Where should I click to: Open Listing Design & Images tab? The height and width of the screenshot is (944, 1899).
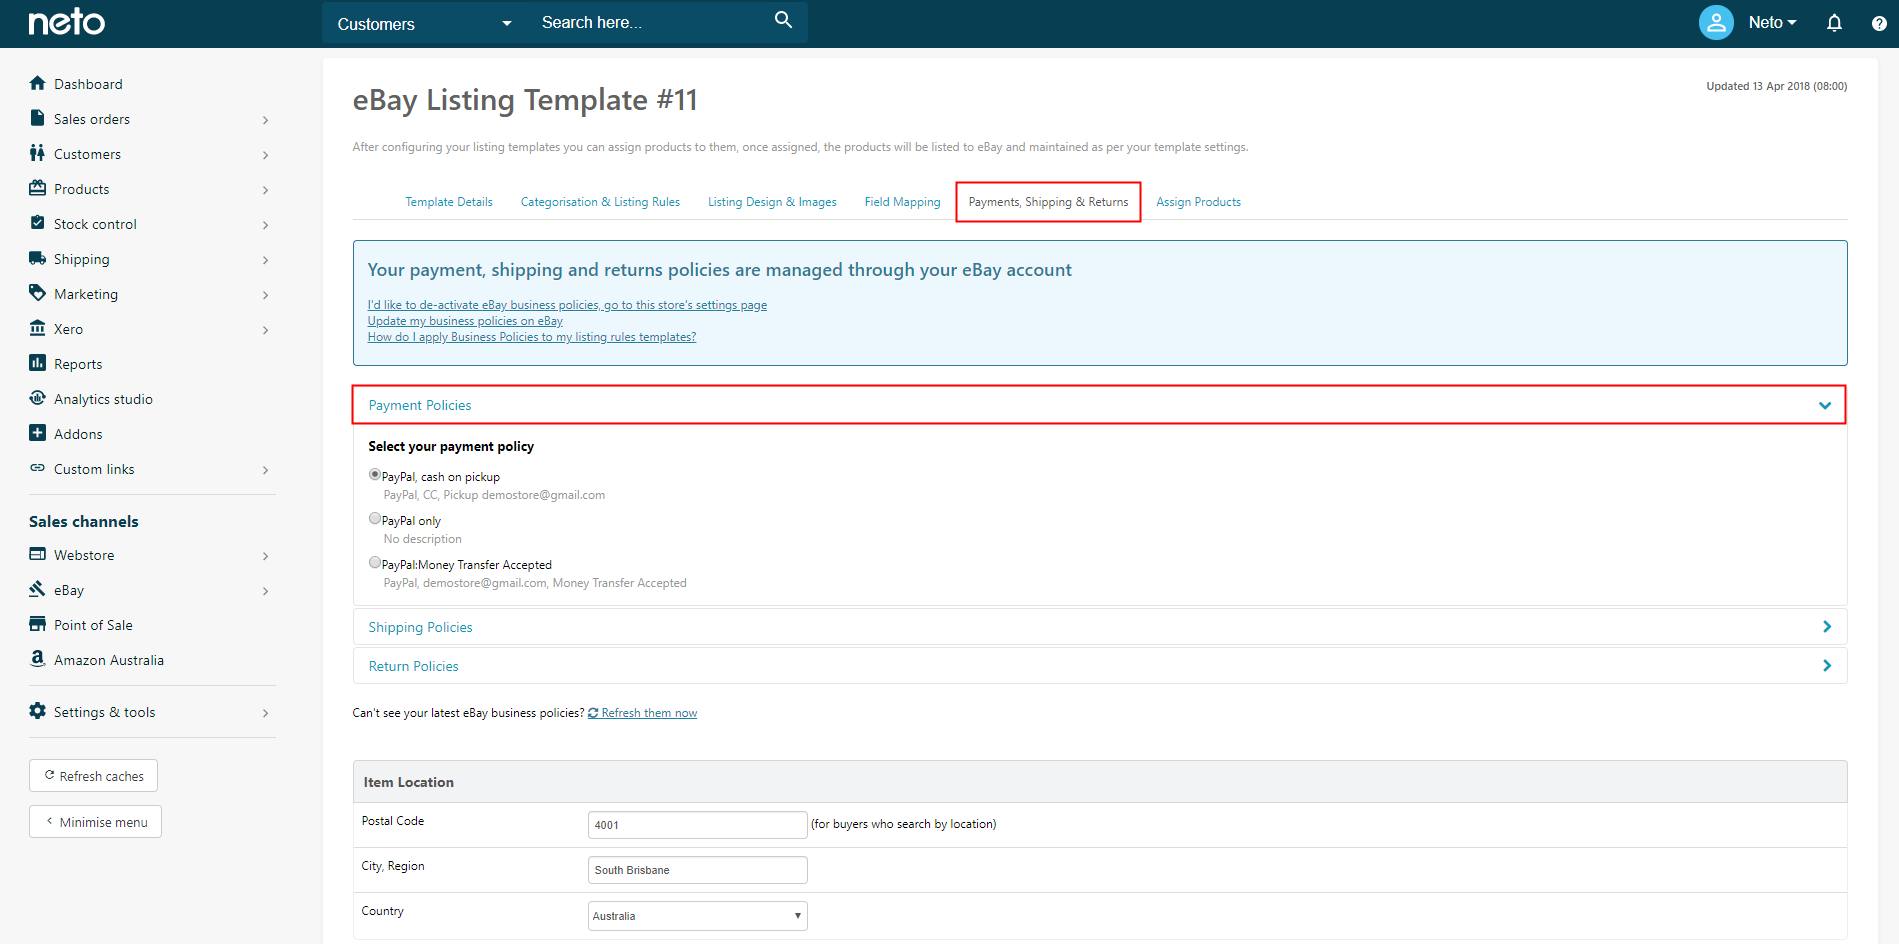click(772, 202)
